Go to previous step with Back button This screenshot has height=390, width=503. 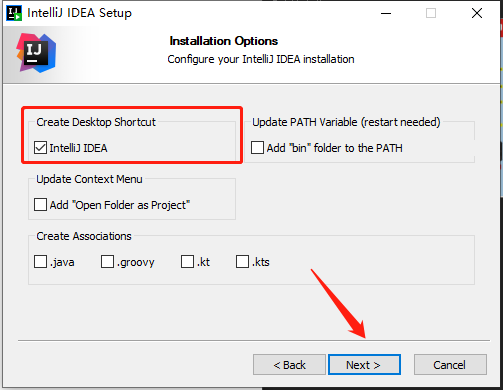[x=289, y=365]
